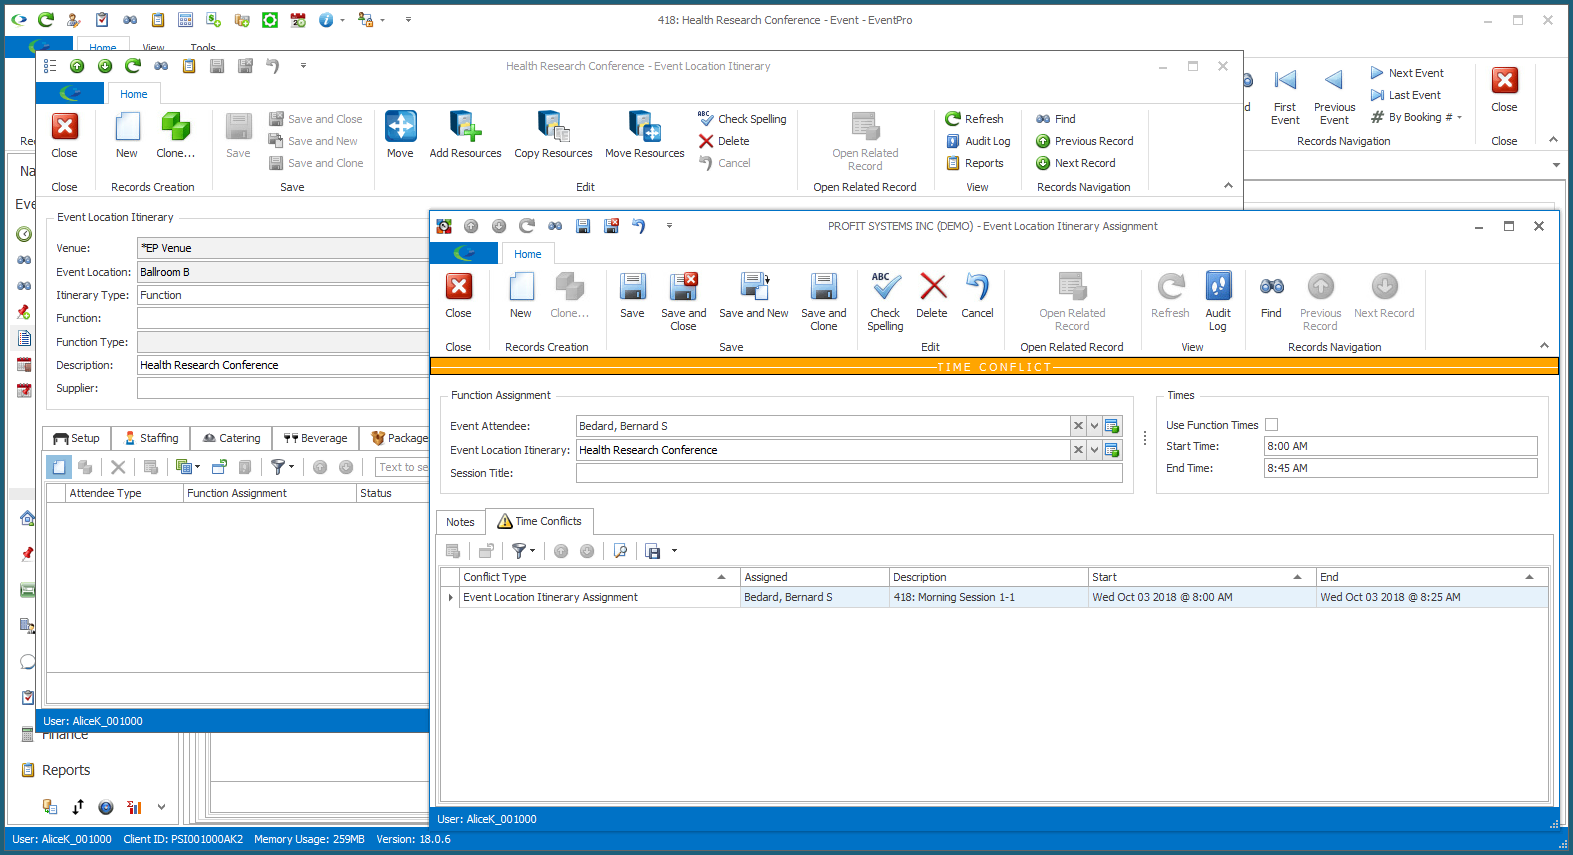Open the Catering tab in Itinerary window
The width and height of the screenshot is (1573, 855).
pyautogui.click(x=232, y=438)
